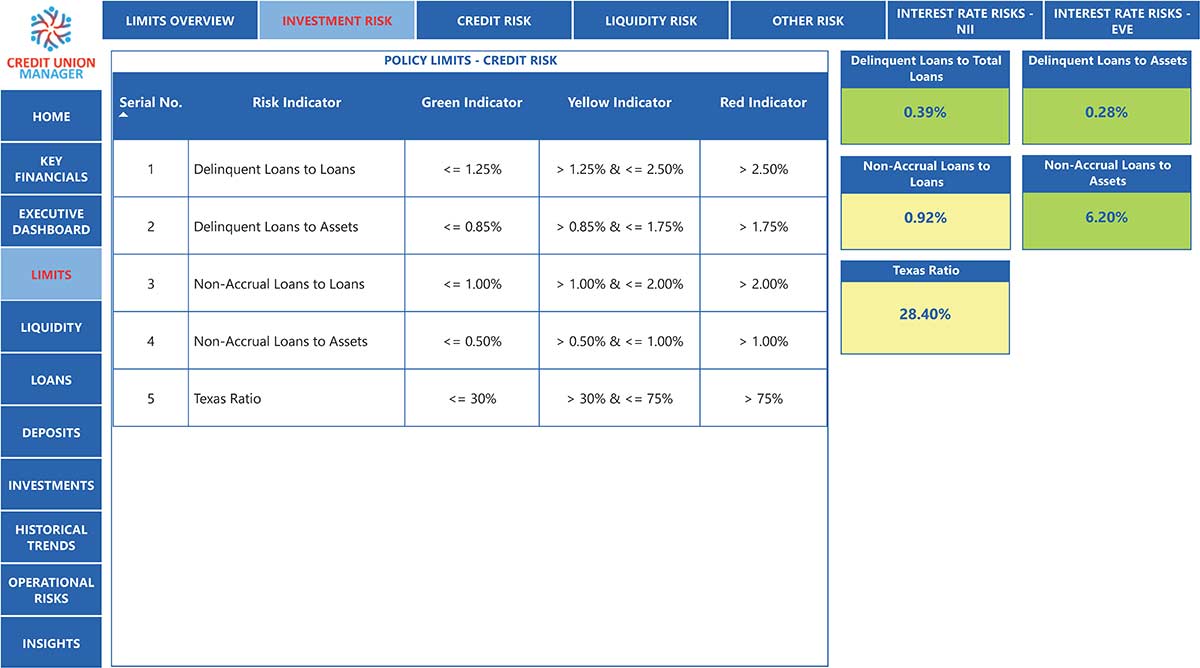Select Historical Trends in the sidebar

[51, 538]
